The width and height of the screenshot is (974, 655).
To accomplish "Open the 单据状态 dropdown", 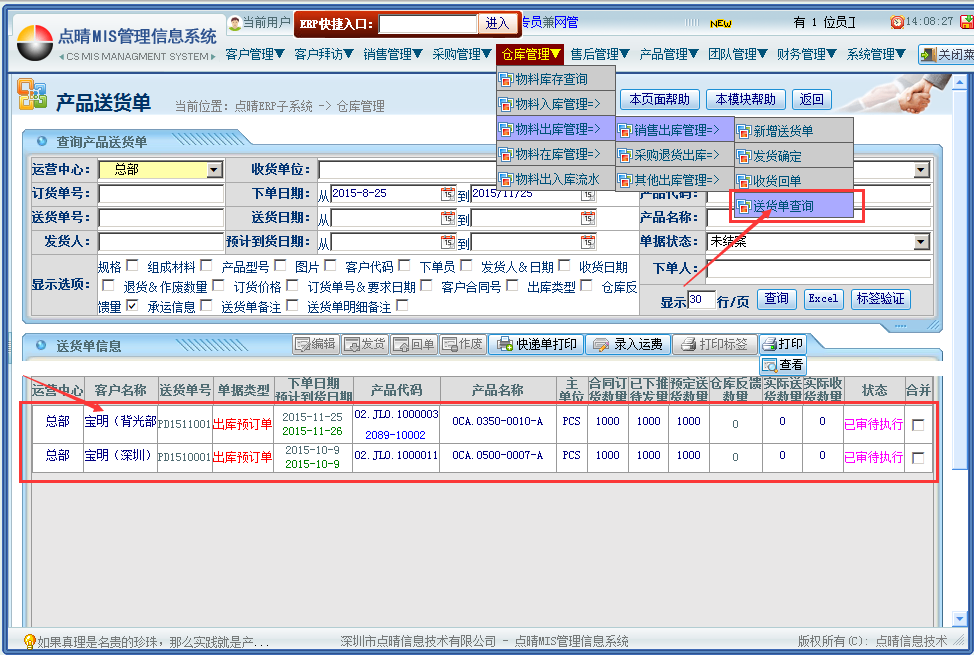I will pos(921,242).
